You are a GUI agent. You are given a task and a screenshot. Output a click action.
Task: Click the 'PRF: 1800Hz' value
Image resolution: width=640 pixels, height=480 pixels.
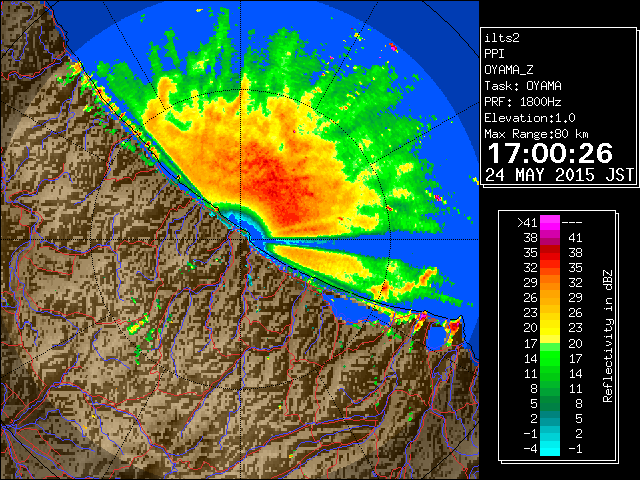pyautogui.click(x=523, y=102)
